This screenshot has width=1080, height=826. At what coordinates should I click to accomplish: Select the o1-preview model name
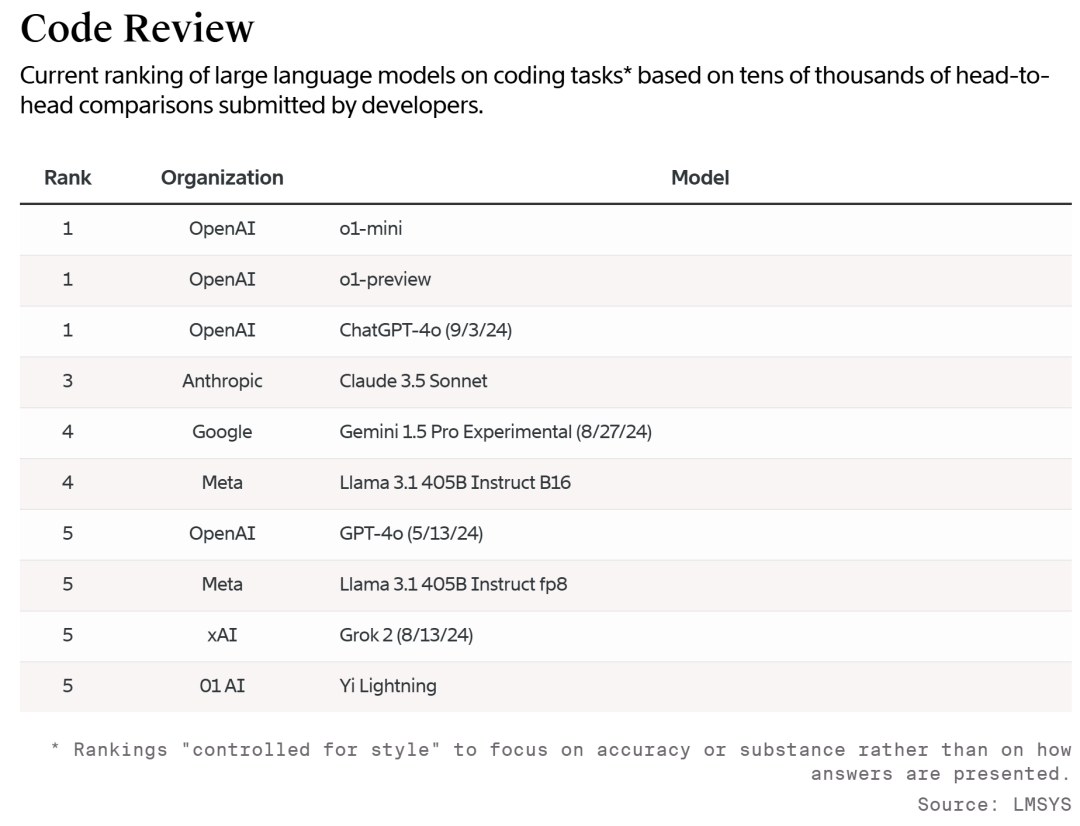[x=385, y=280]
